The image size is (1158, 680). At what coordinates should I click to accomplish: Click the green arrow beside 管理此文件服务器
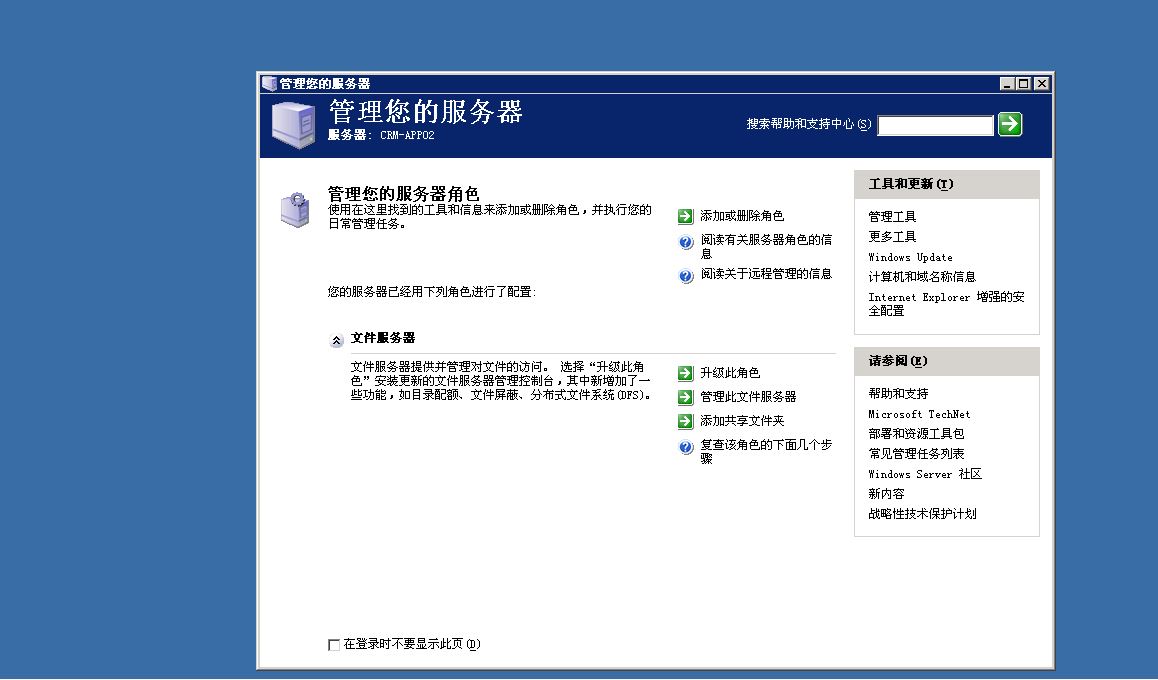coord(685,397)
